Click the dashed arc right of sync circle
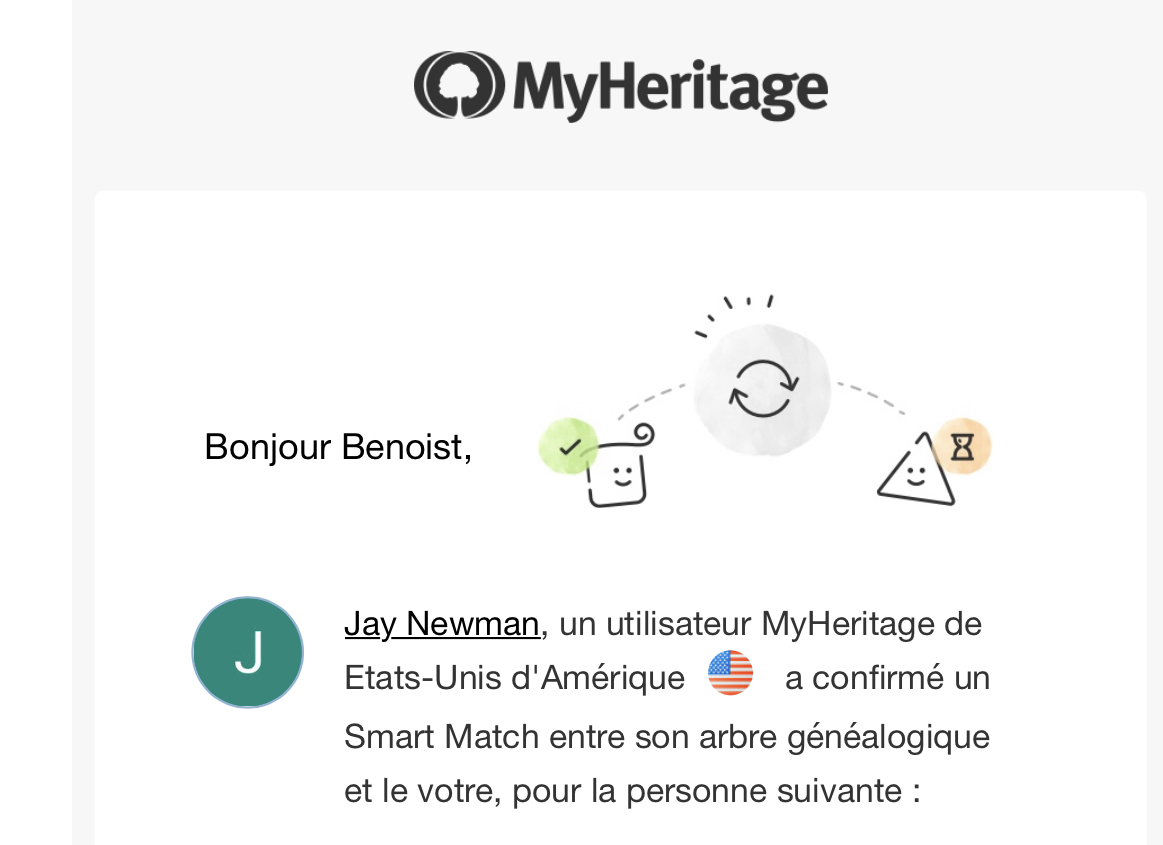The height and width of the screenshot is (845, 1163). [872, 396]
